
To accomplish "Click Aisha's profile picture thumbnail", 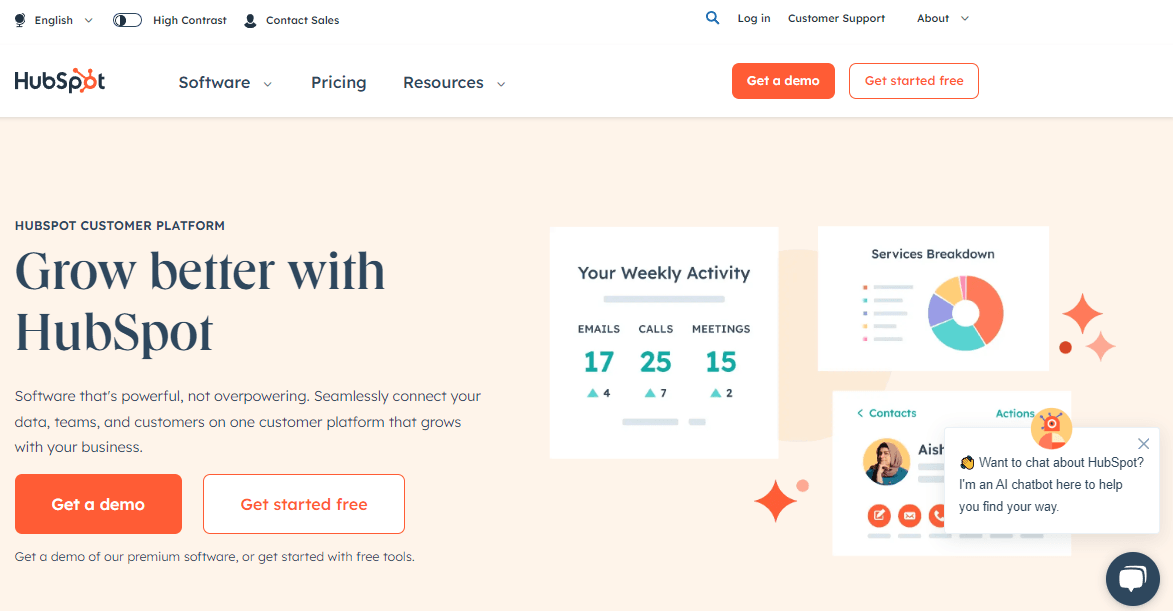I will [886, 461].
